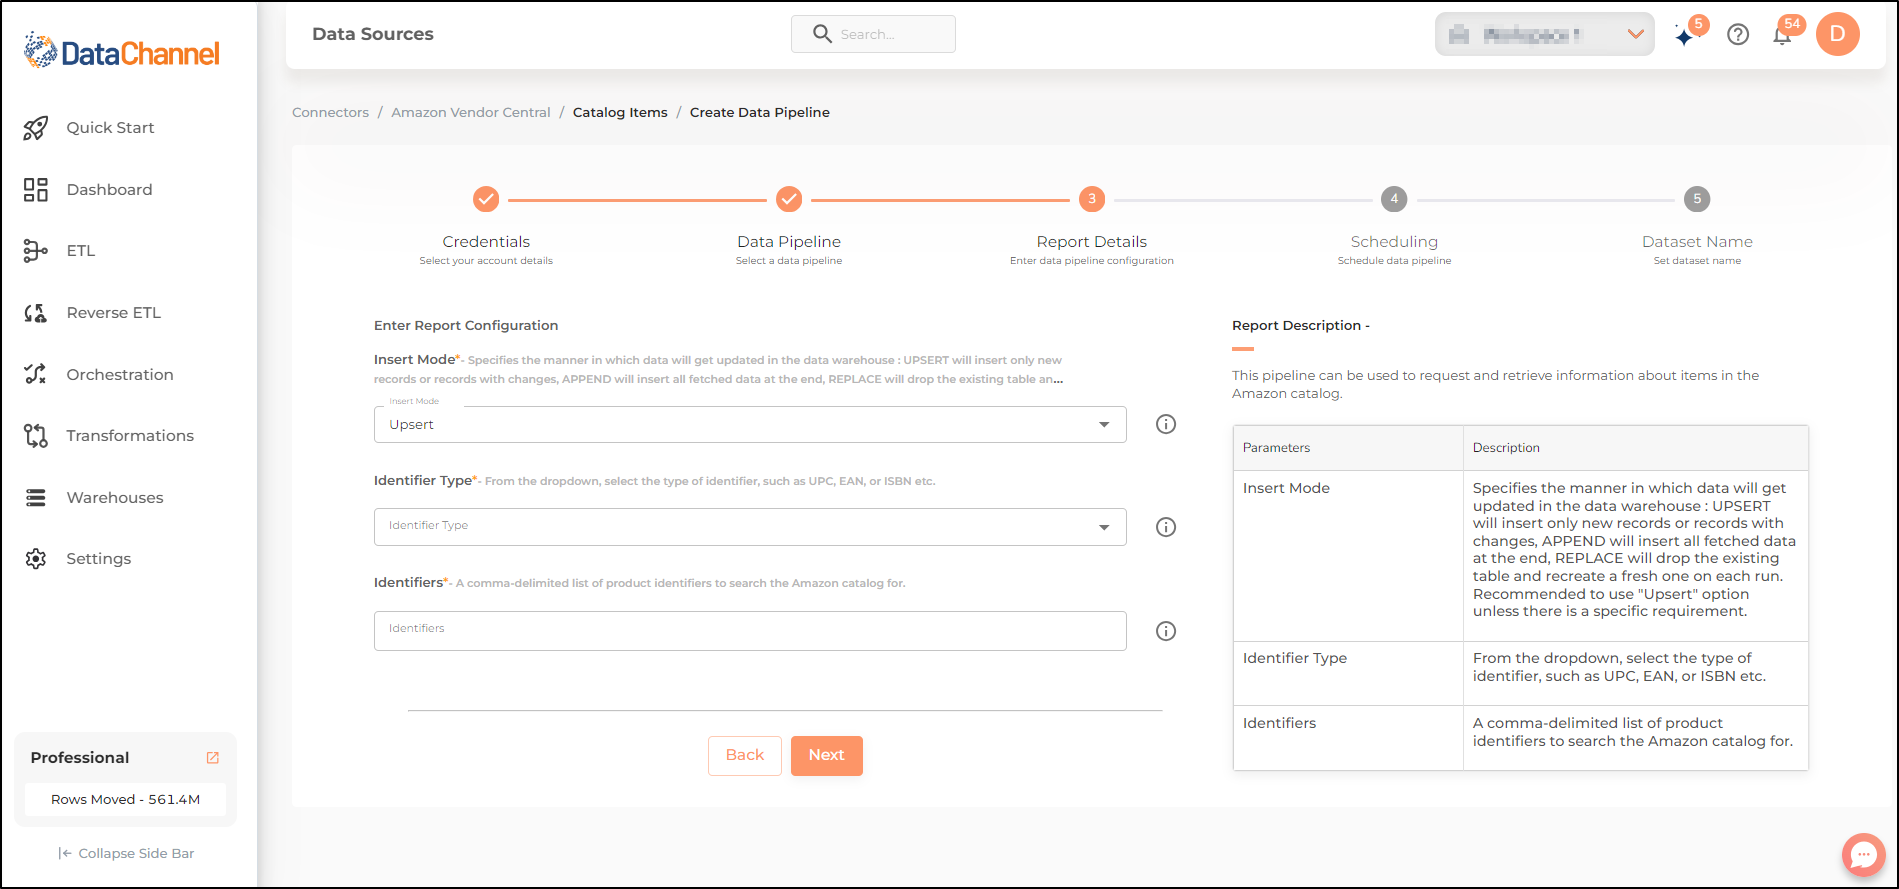Image resolution: width=1899 pixels, height=889 pixels.
Task: Click the completed Data Pipeline step checkmark
Action: [789, 199]
